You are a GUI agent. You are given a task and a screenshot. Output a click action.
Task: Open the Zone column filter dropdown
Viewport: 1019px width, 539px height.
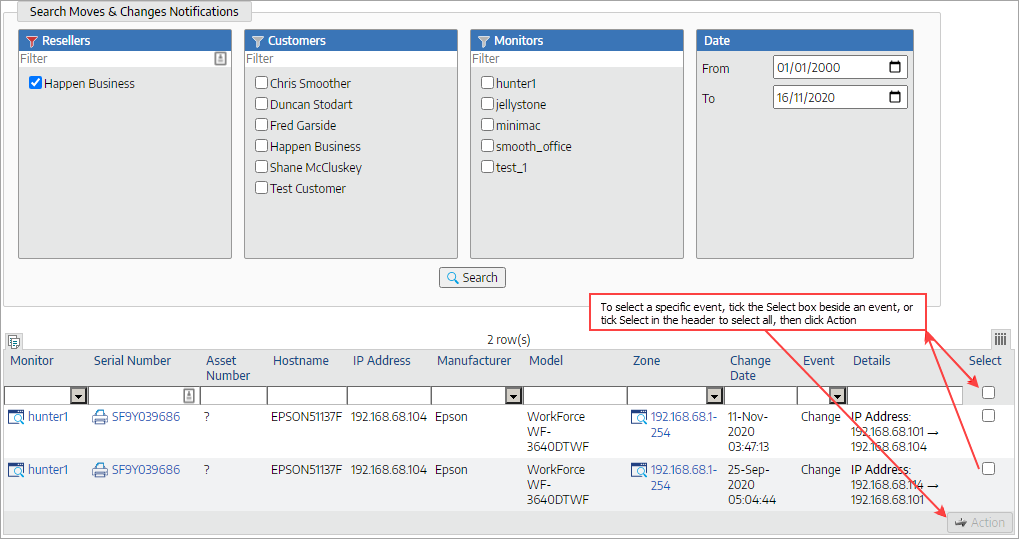714,395
